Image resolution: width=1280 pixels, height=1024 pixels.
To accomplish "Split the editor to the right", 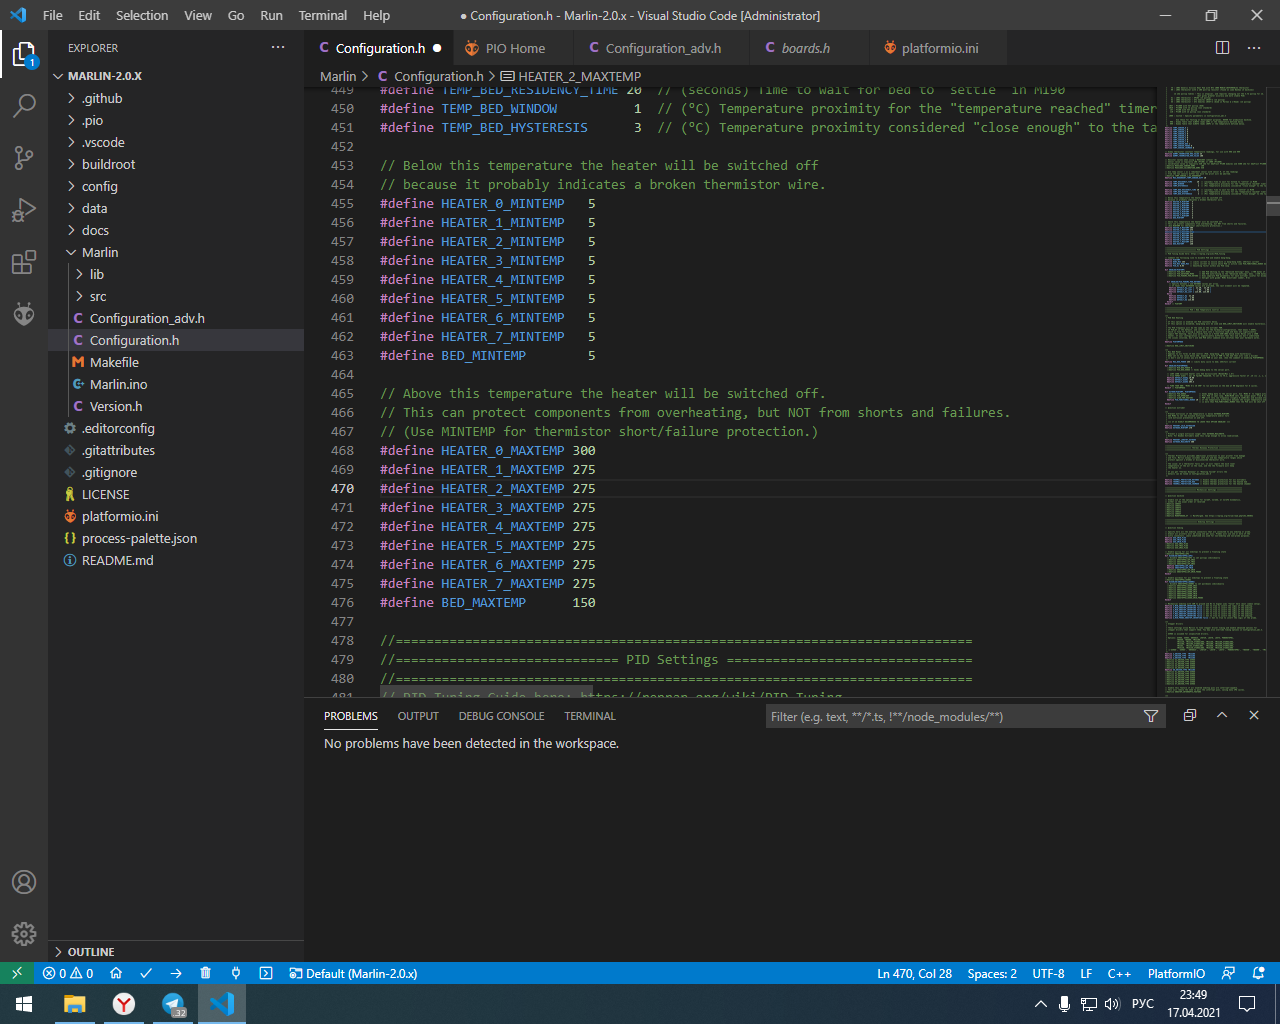I will point(1222,48).
